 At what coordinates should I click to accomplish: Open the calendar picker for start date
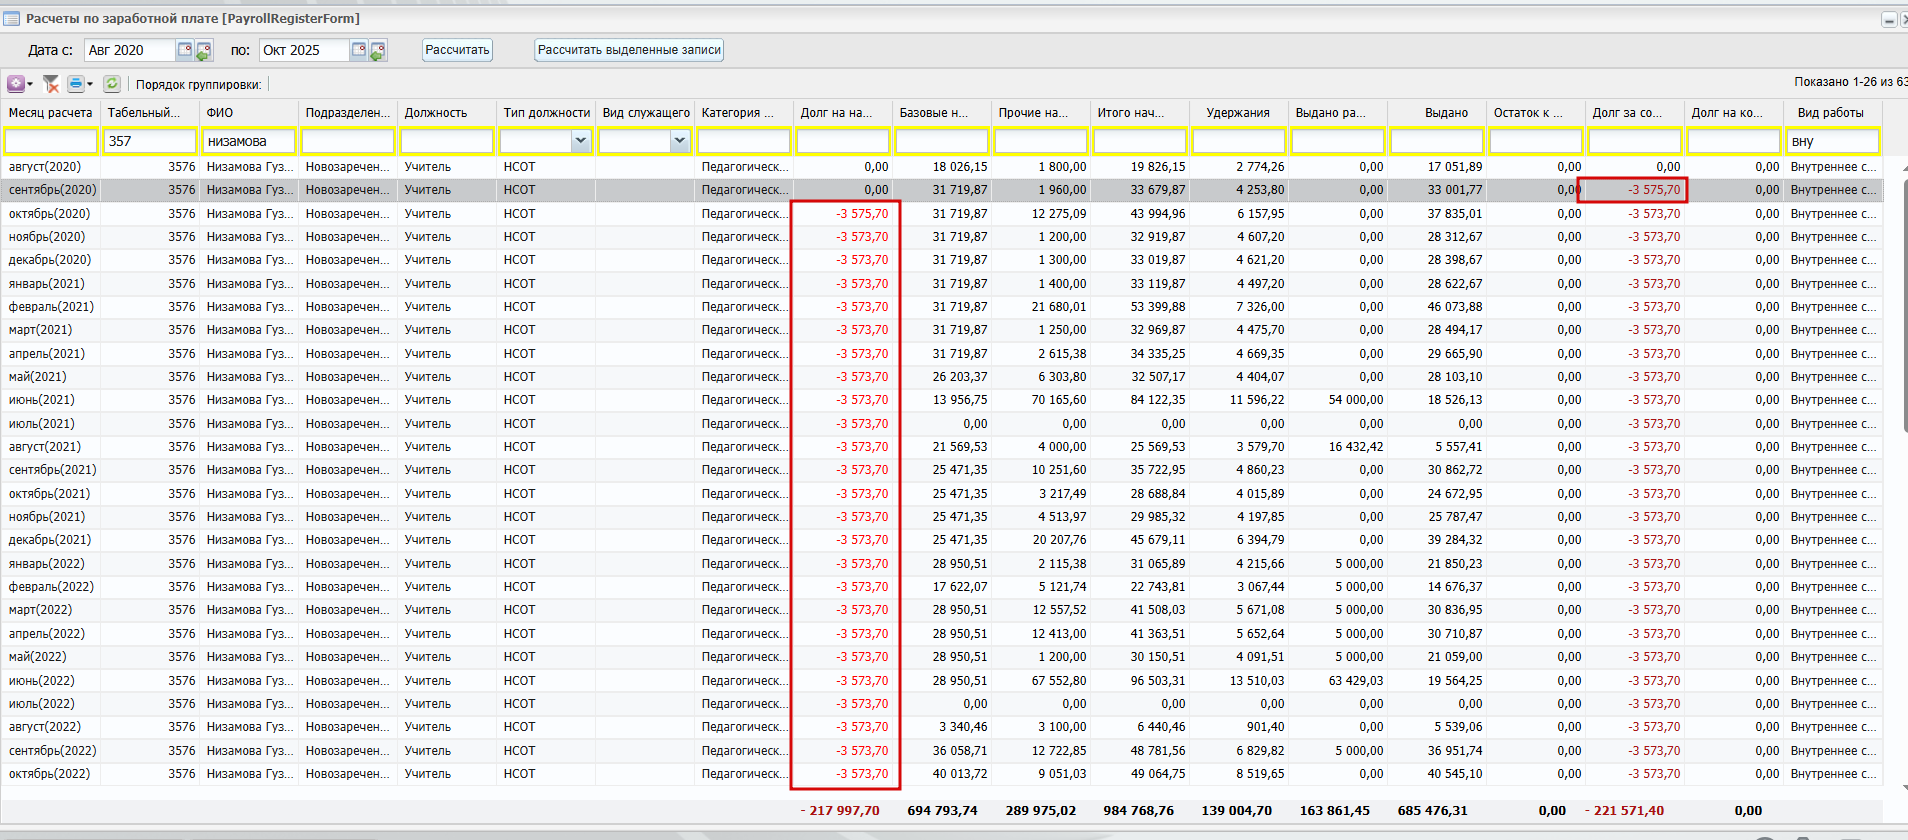(x=185, y=50)
